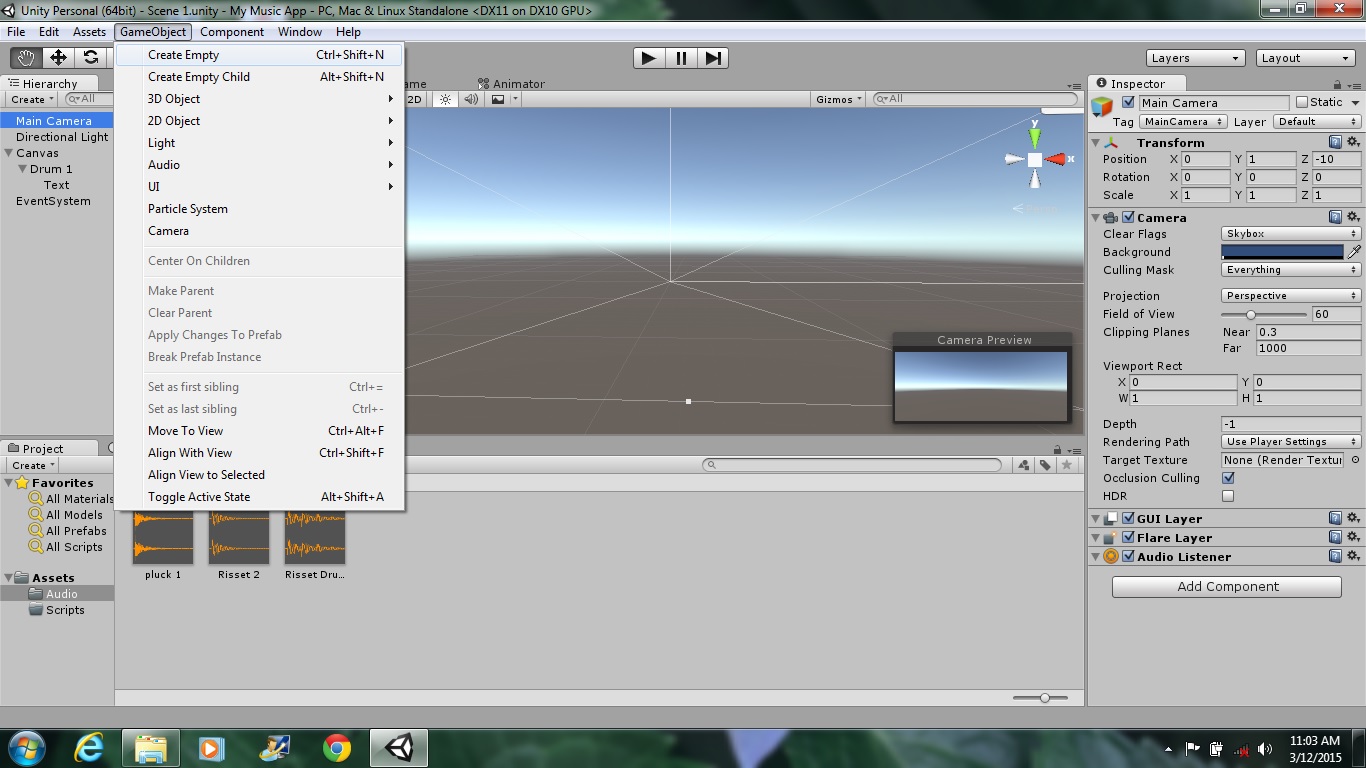The image size is (1366, 768).
Task: Open Rendering Path dropdown
Action: pyautogui.click(x=1291, y=442)
